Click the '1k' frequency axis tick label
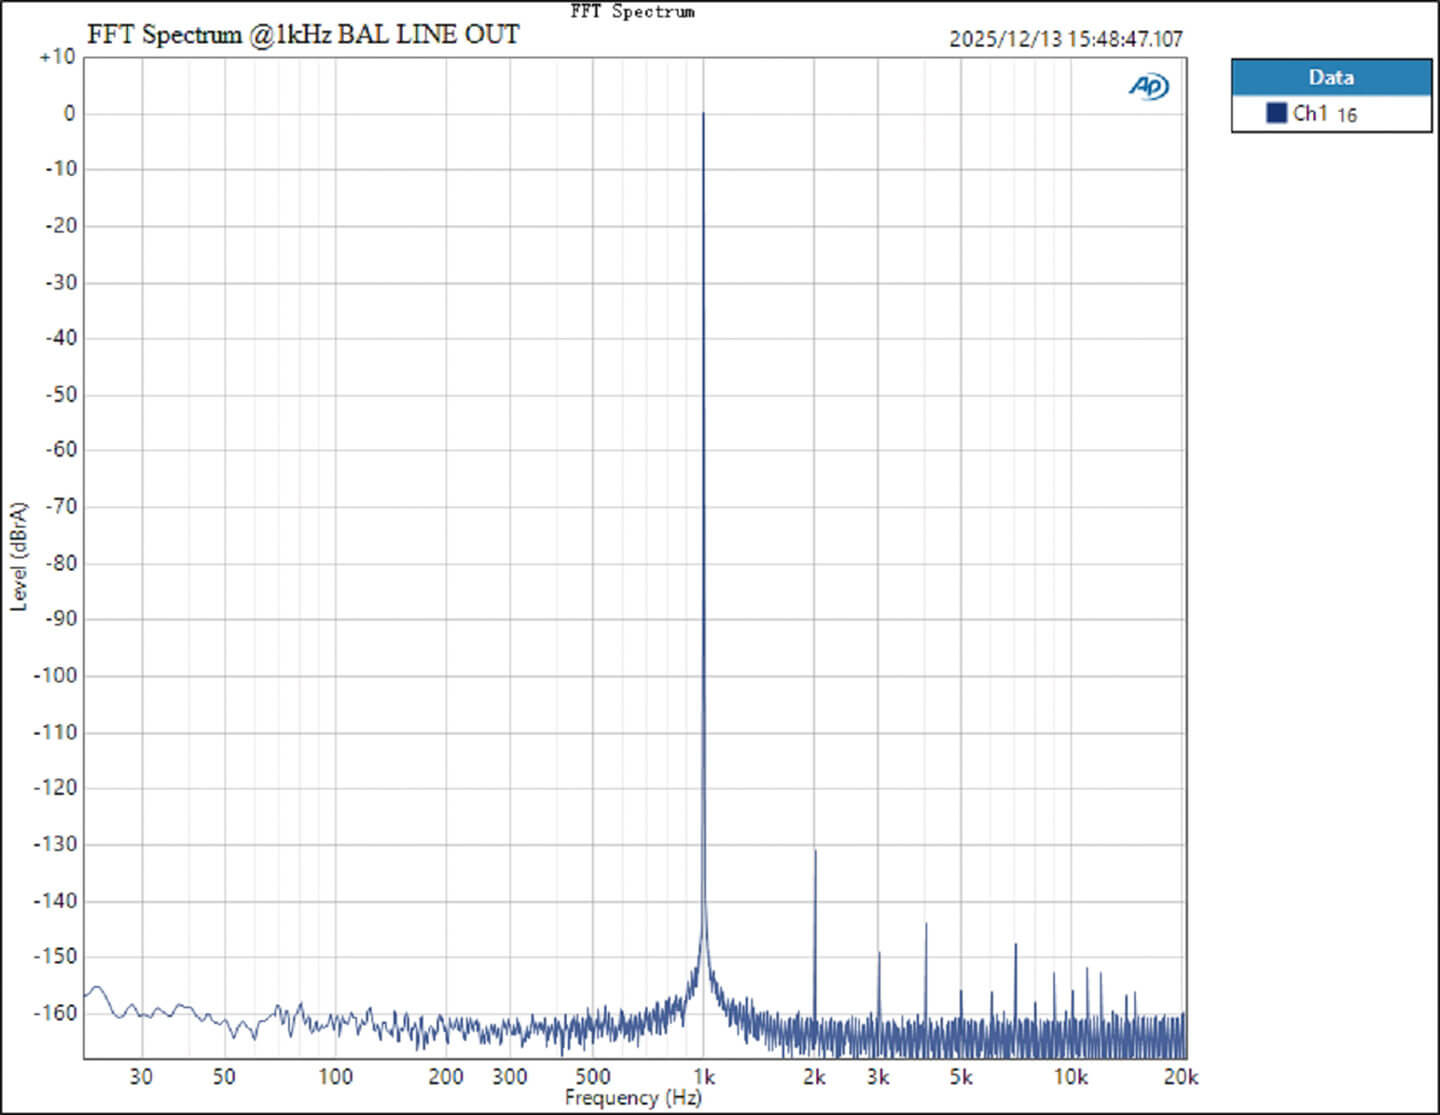Viewport: 1440px width, 1115px height. click(704, 1077)
